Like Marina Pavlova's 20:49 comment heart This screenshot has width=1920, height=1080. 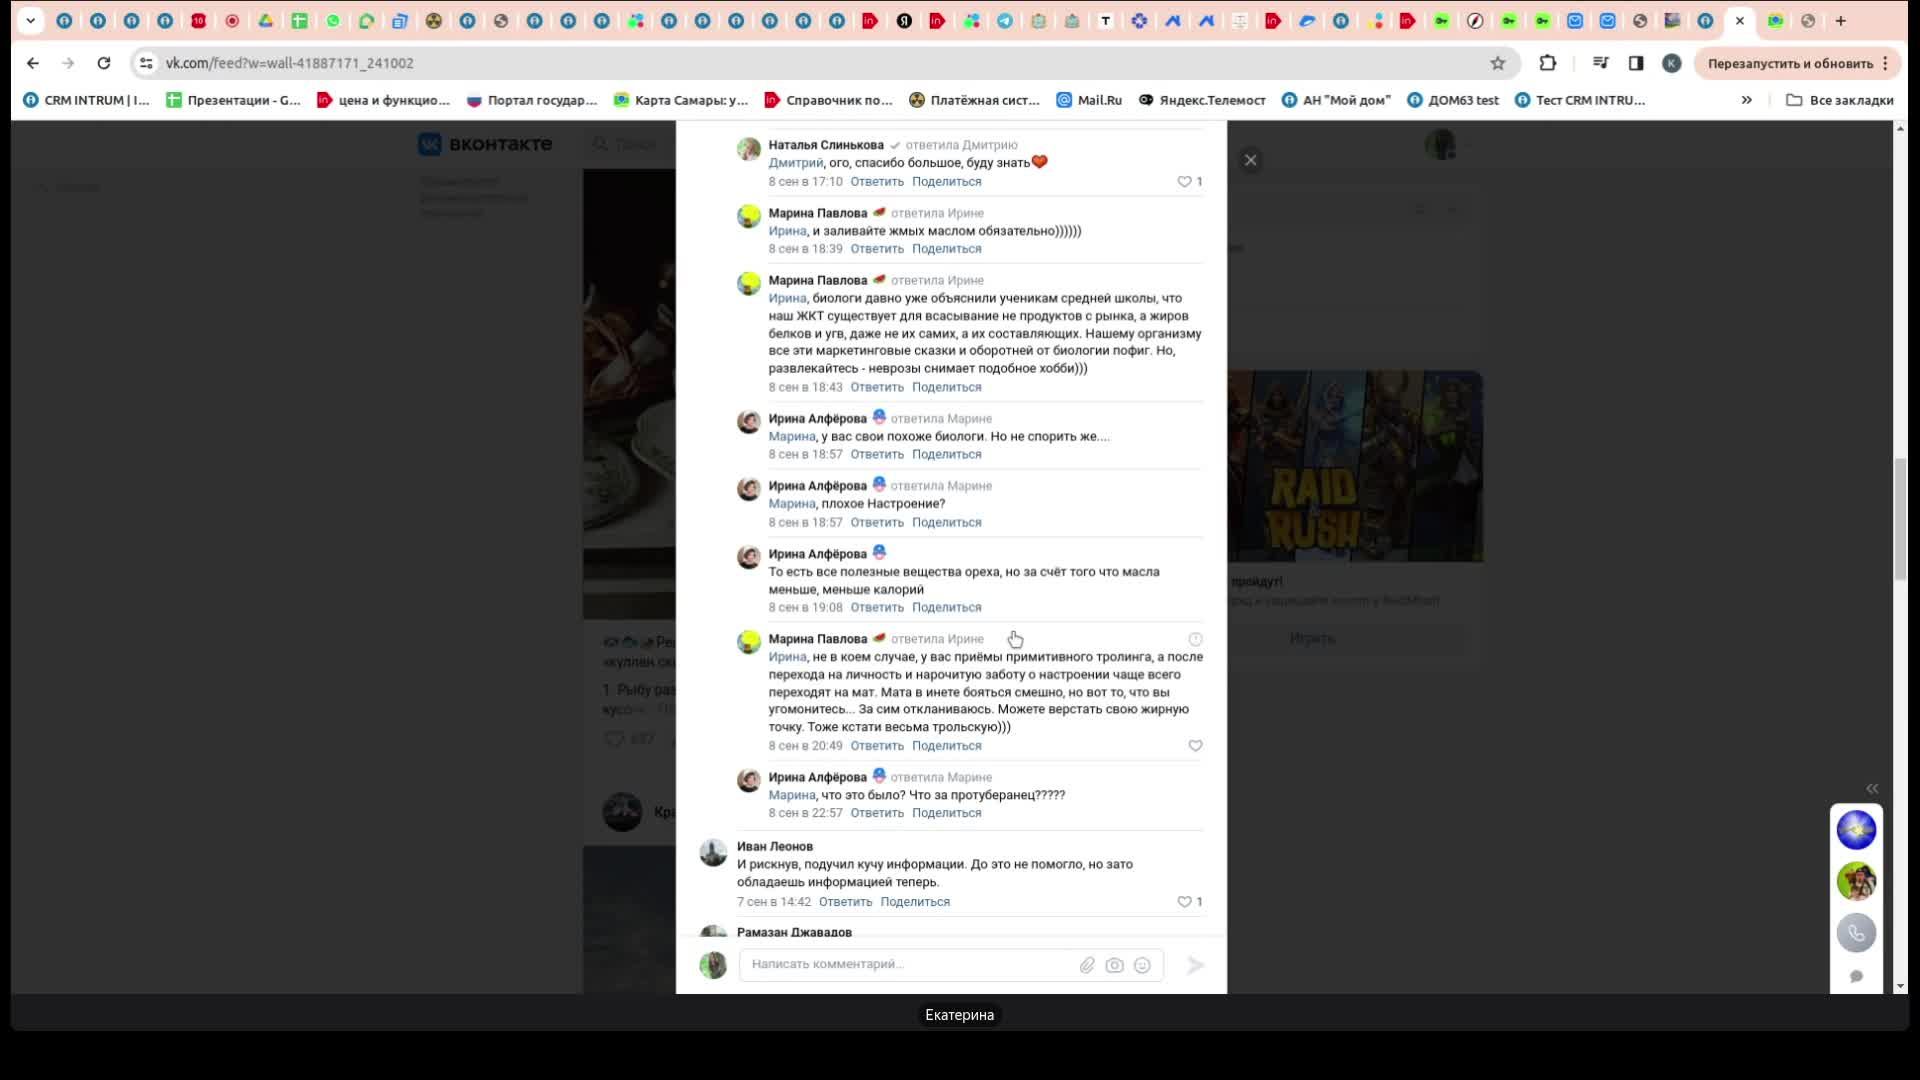click(1195, 746)
